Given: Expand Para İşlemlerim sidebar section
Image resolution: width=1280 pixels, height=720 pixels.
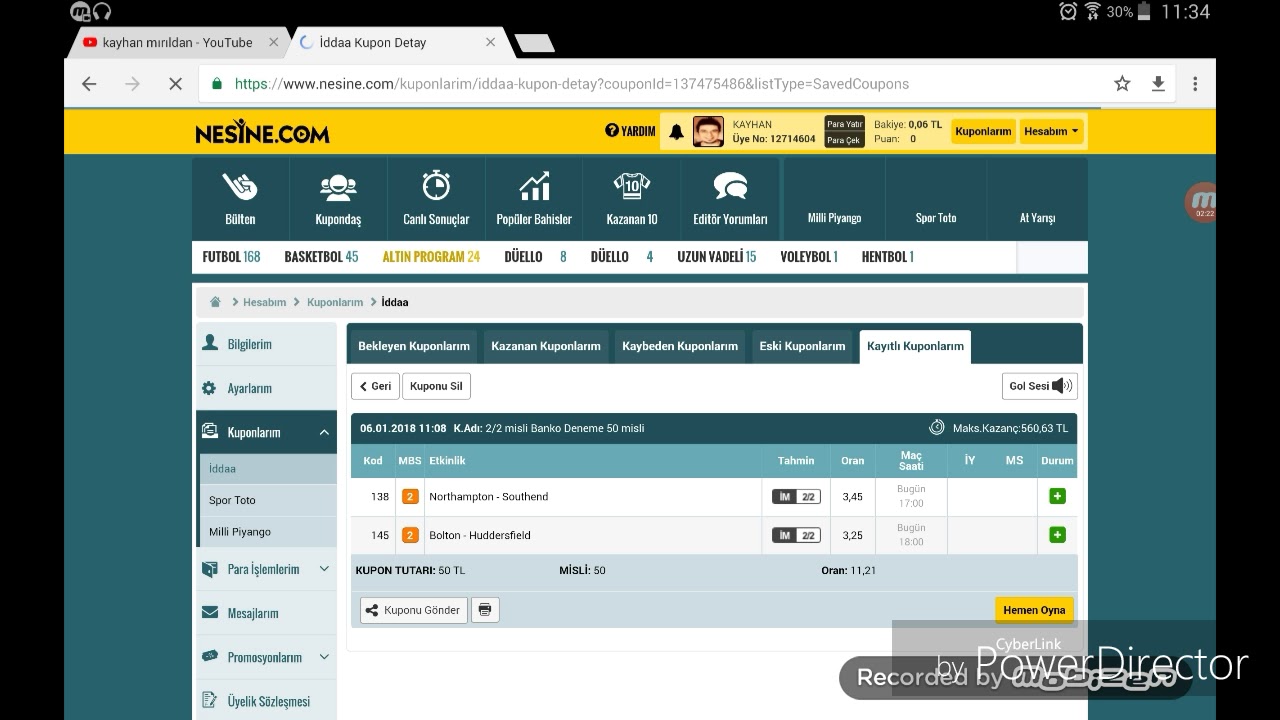Looking at the screenshot, I should (266, 569).
